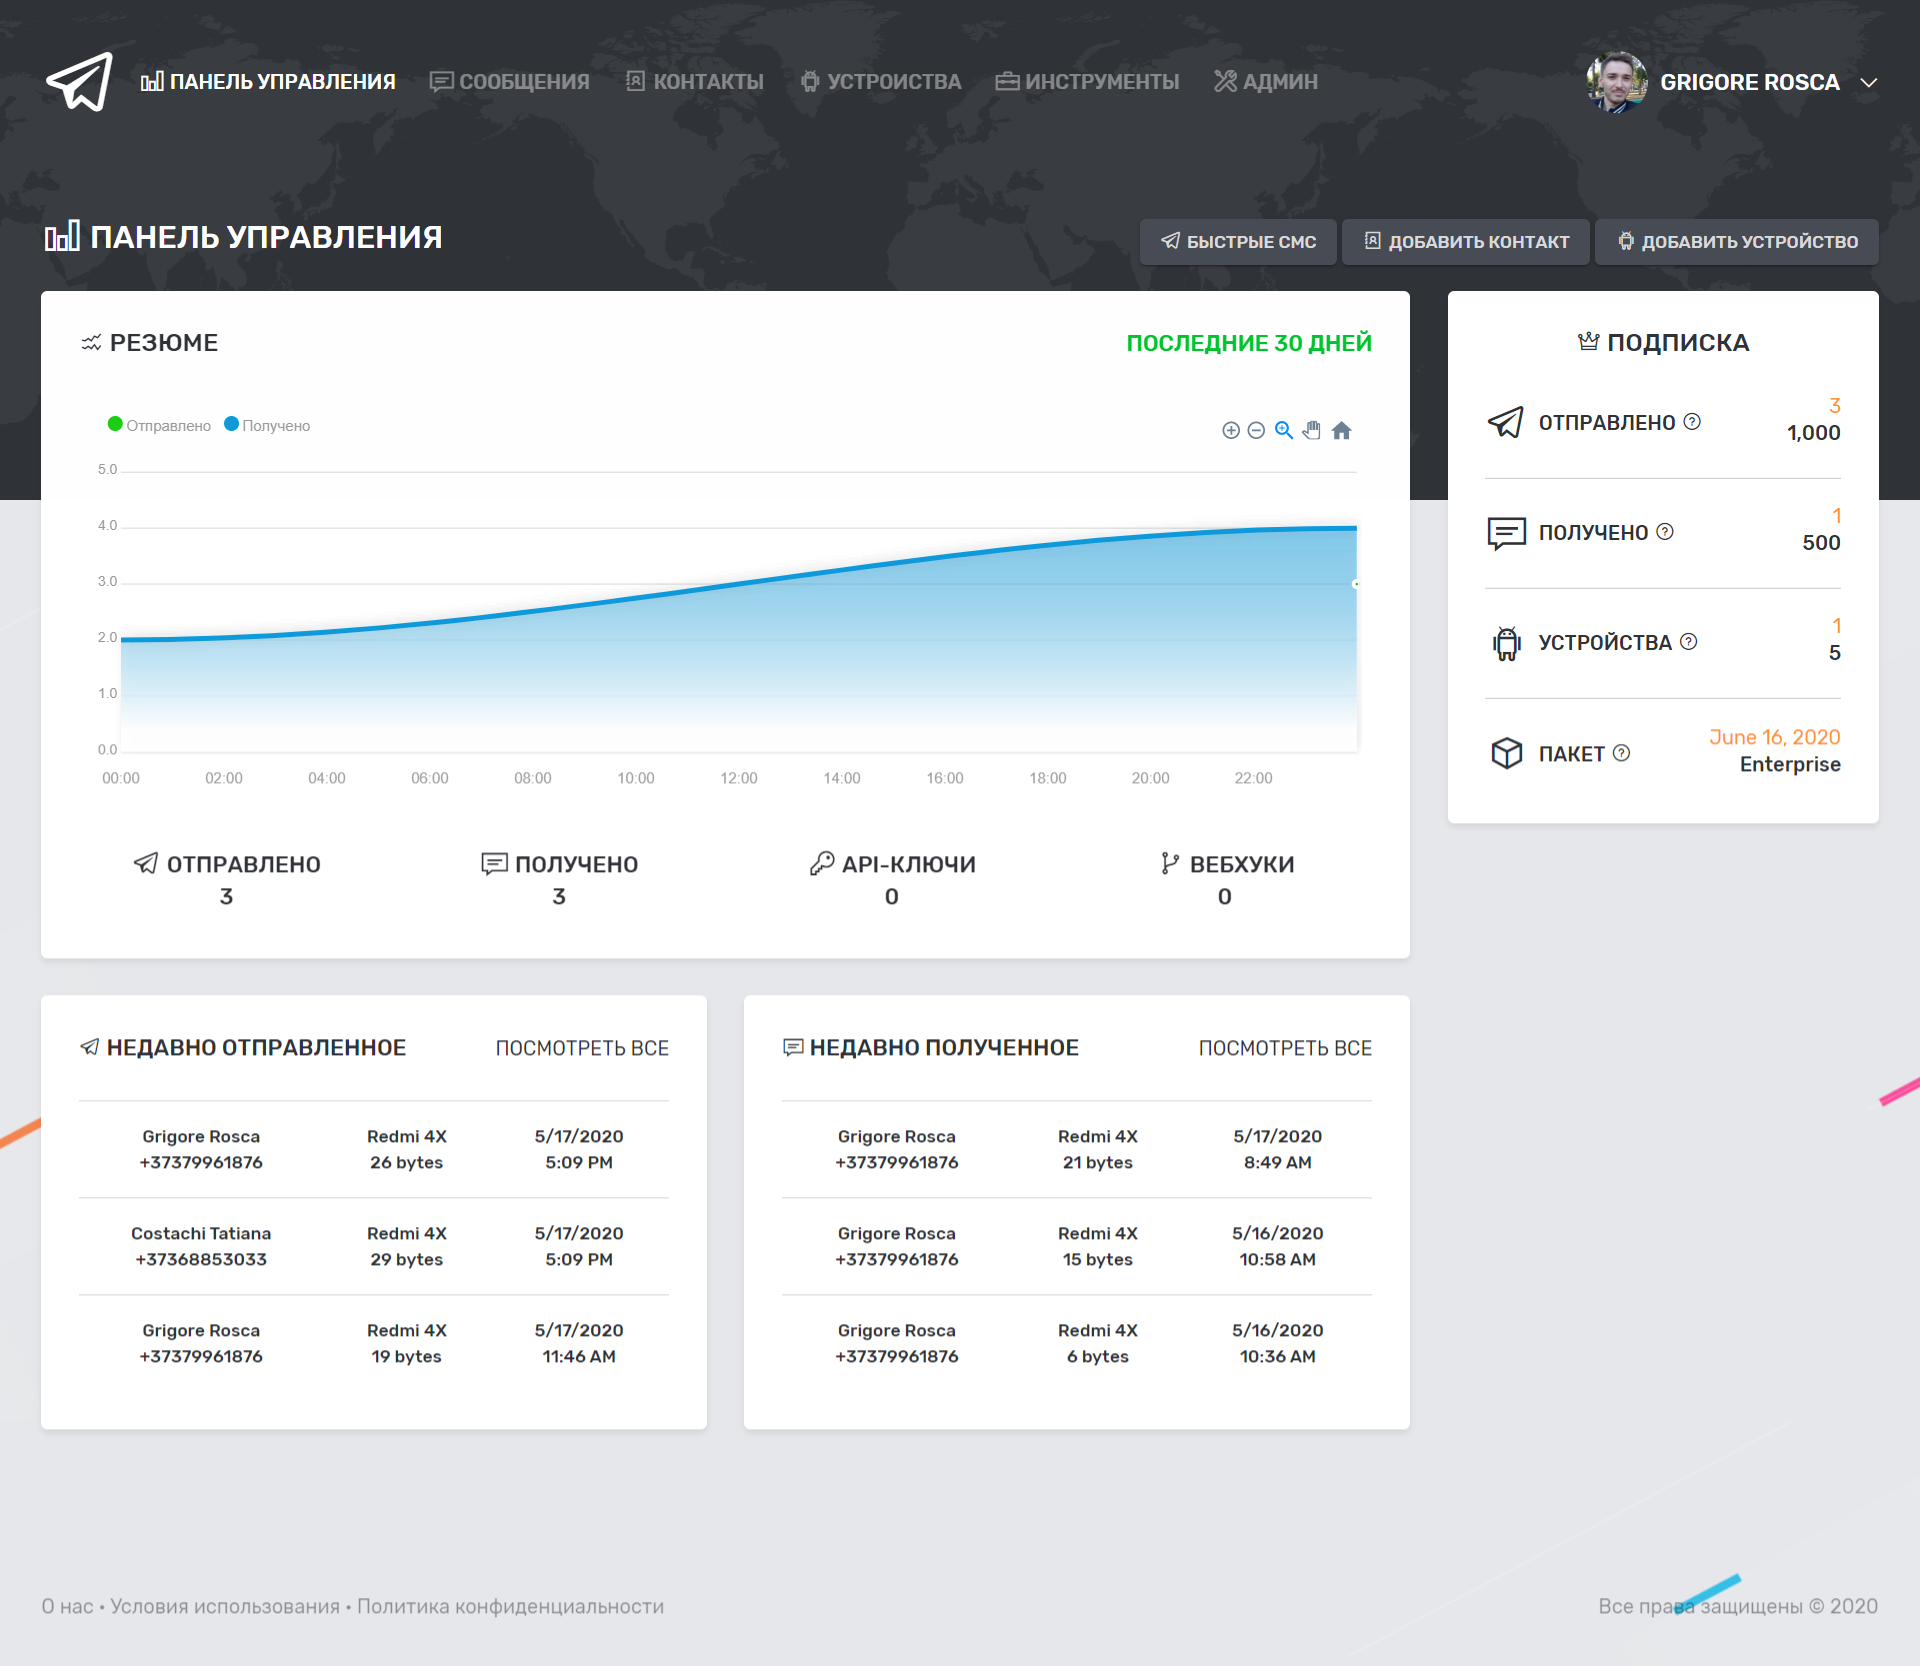The image size is (1920, 1666).
Task: Click Grigore Rosca profile avatar
Action: pyautogui.click(x=1616, y=82)
